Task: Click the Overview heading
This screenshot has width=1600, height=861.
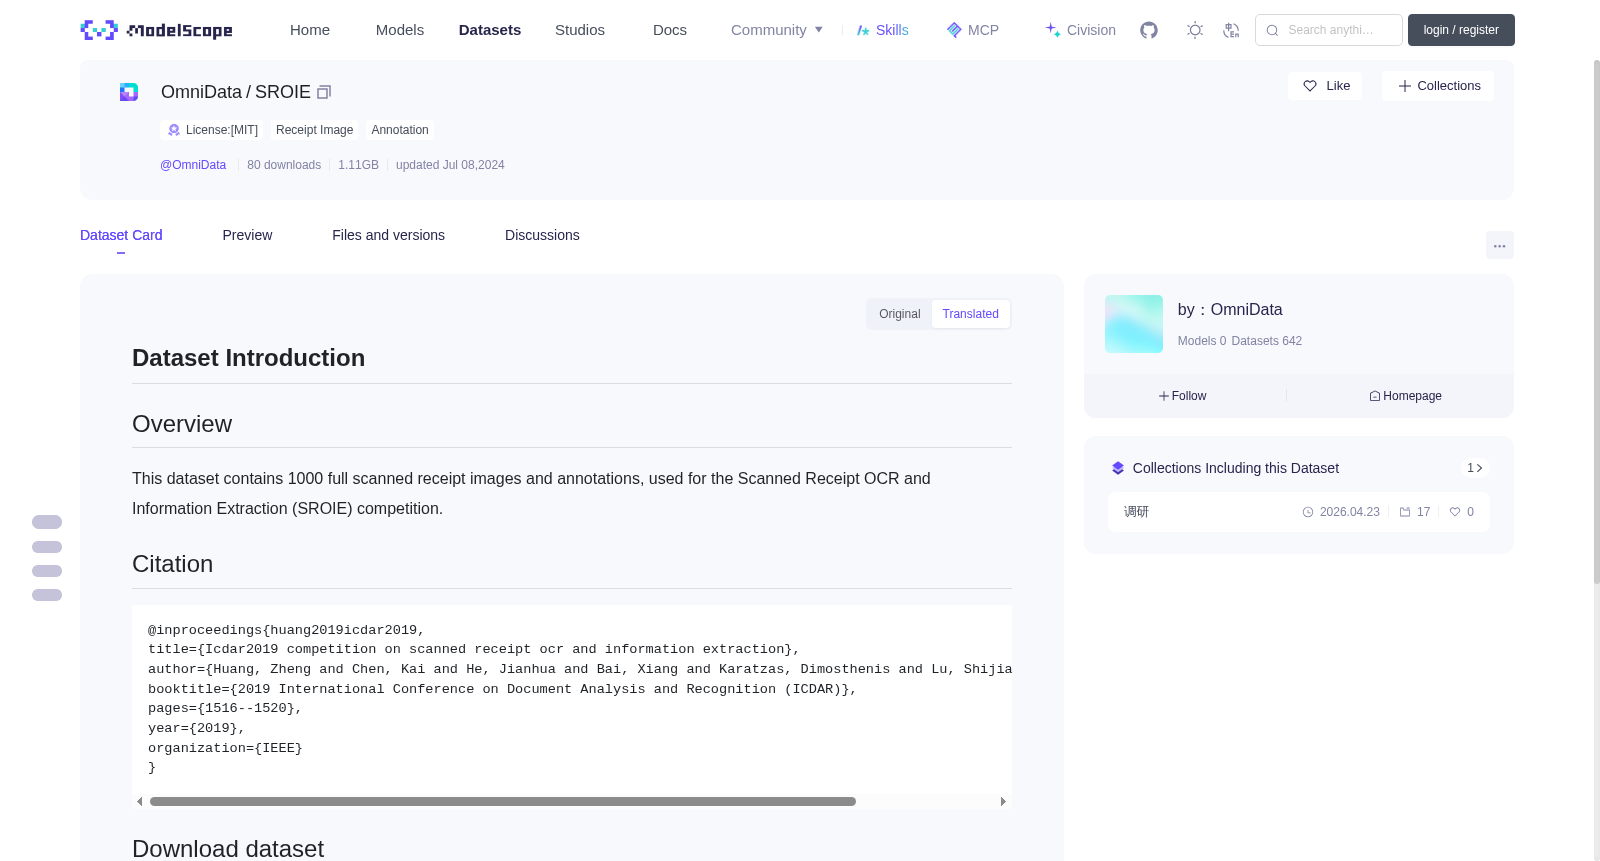Action: pyautogui.click(x=182, y=424)
